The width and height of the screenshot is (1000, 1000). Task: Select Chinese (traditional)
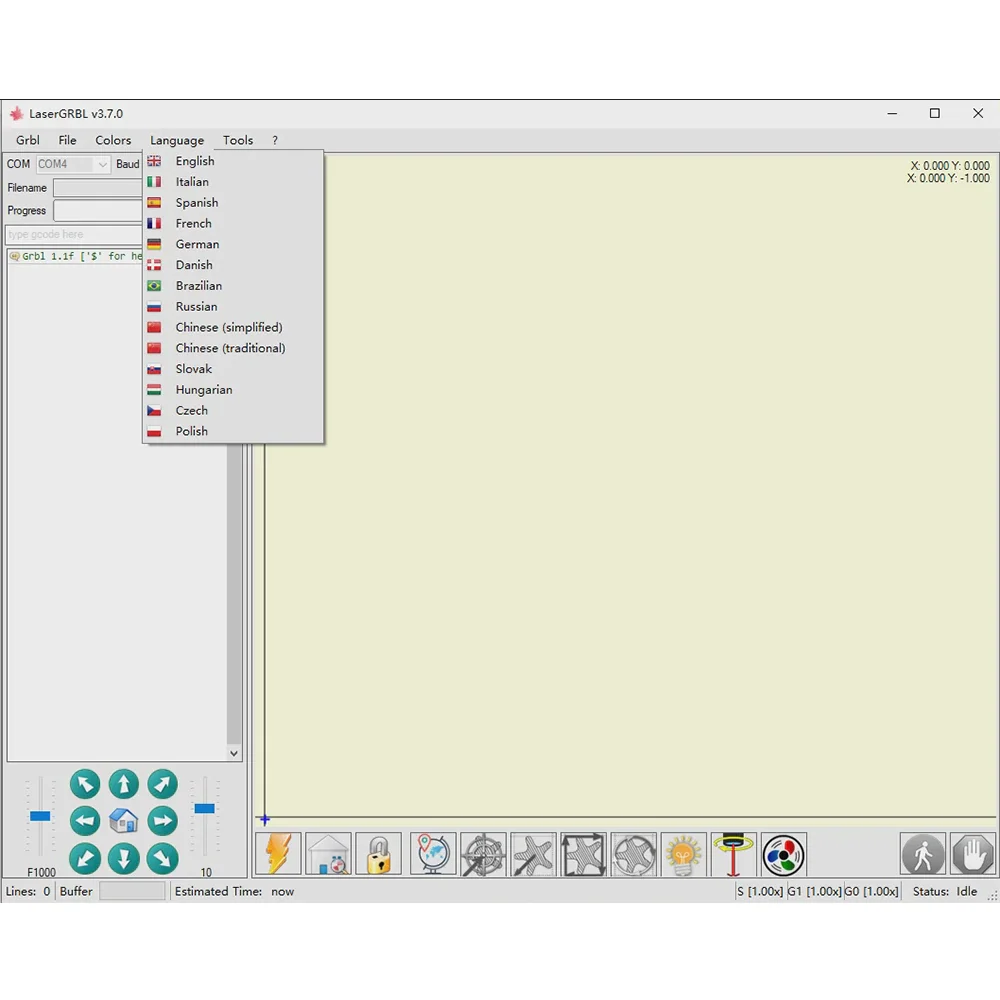pos(233,348)
